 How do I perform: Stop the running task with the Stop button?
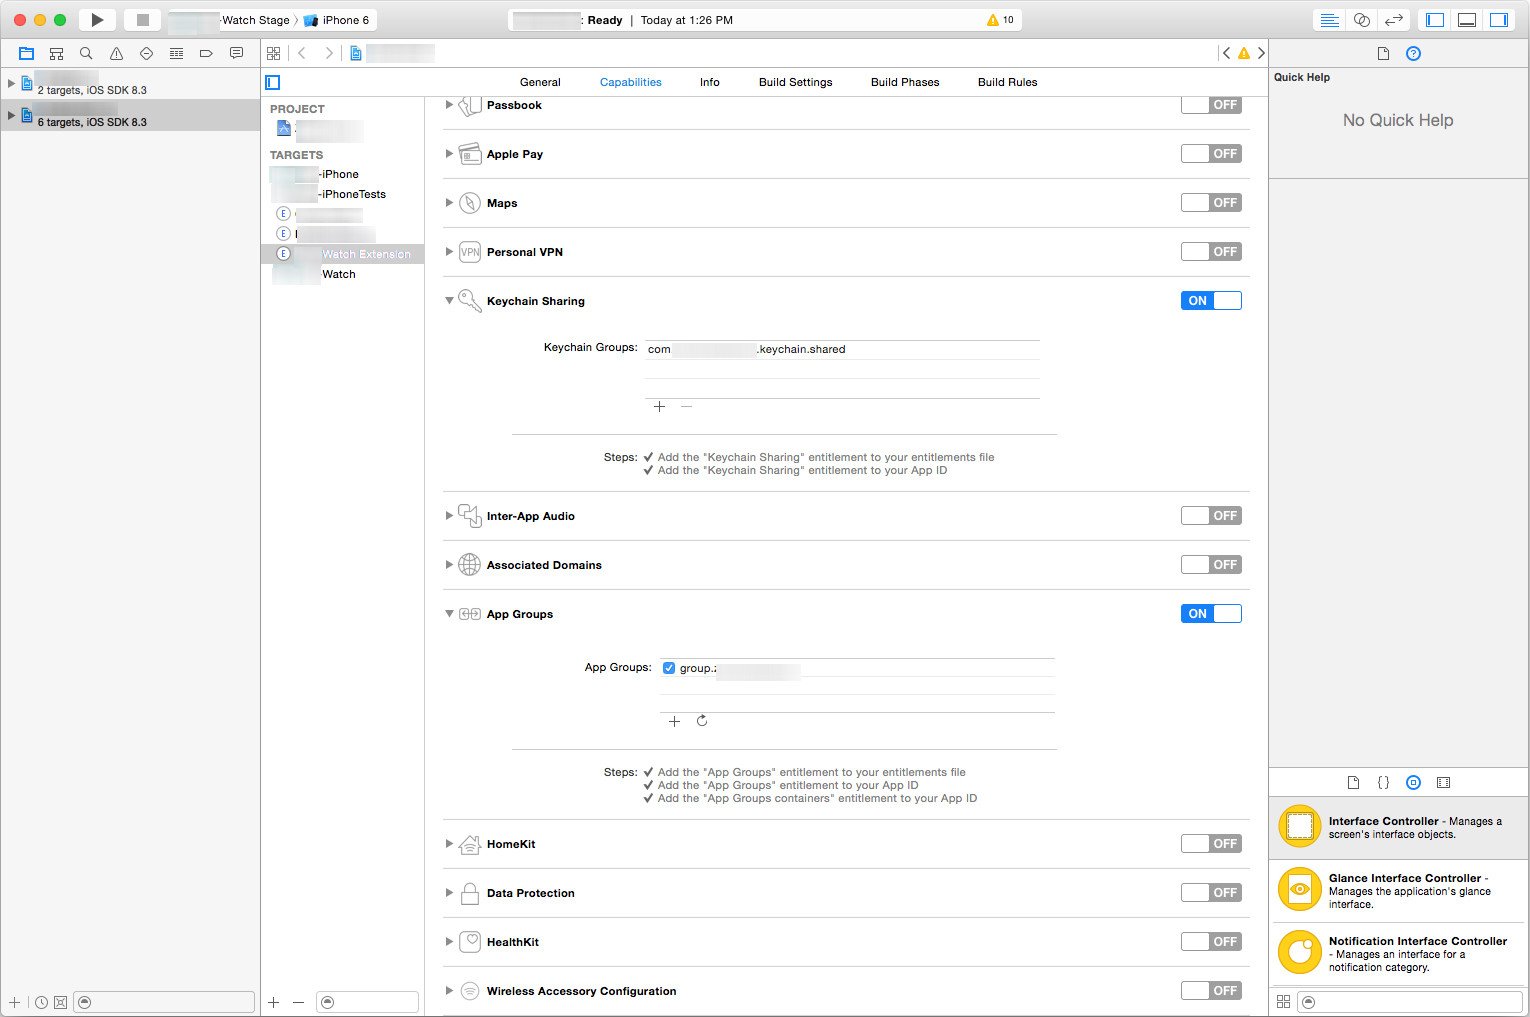(x=142, y=20)
